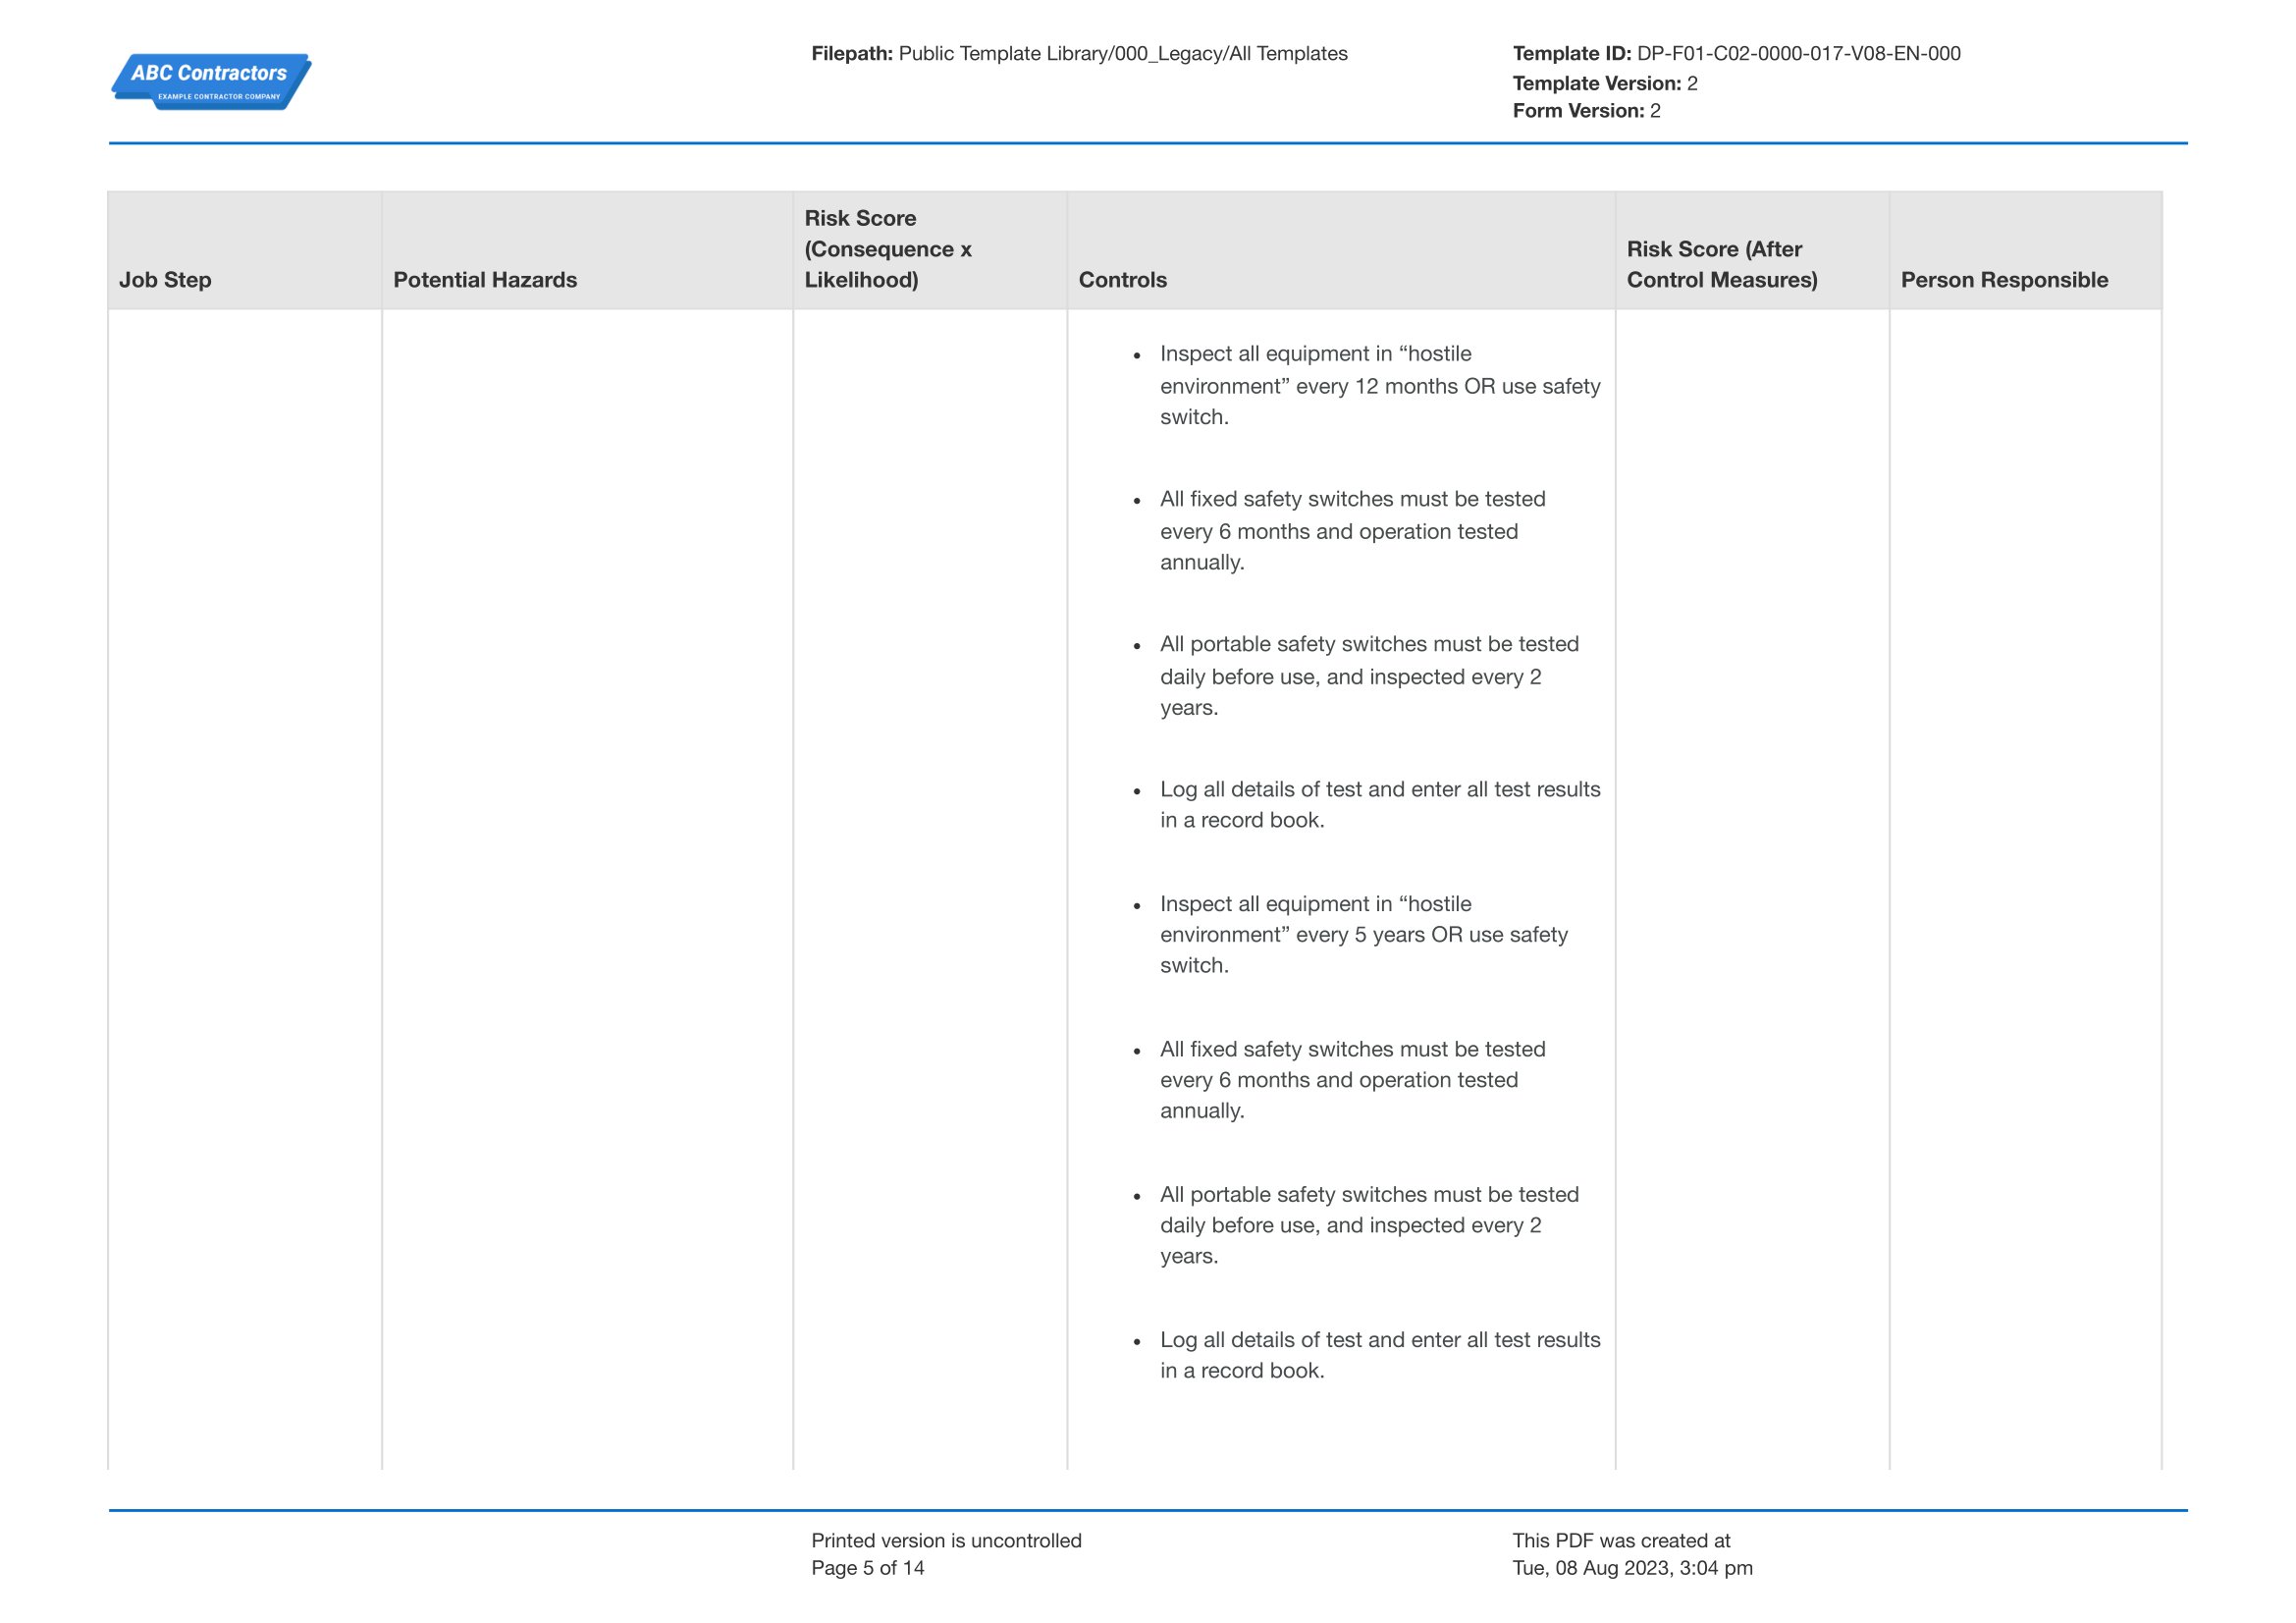Click the Job Step column header
Screen dimensions: 2296x1623
coord(165,280)
